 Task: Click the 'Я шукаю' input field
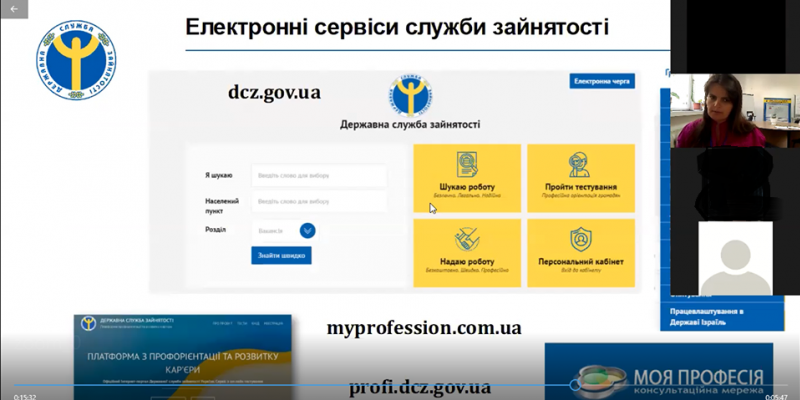(x=318, y=176)
